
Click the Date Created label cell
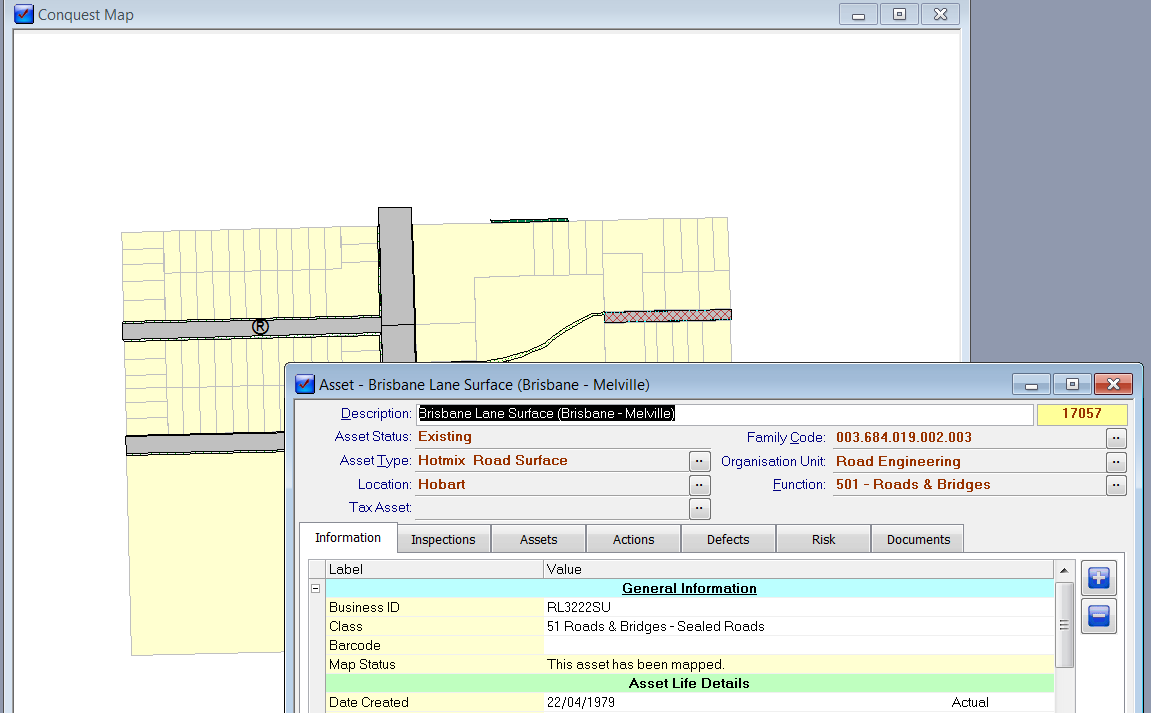tap(435, 703)
